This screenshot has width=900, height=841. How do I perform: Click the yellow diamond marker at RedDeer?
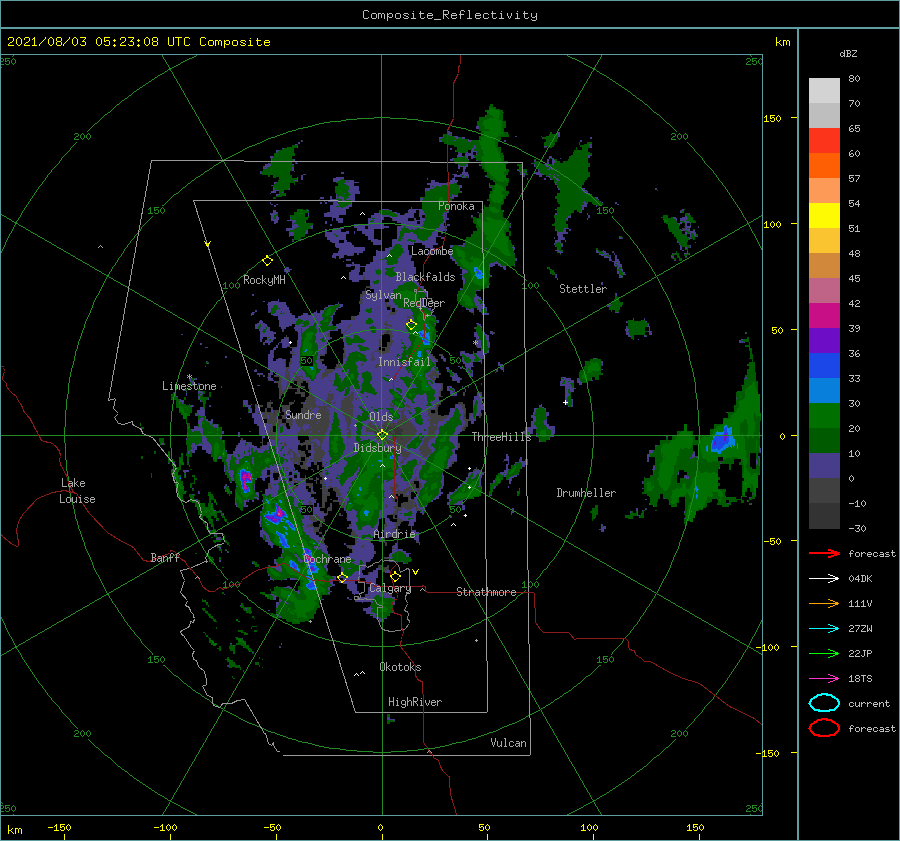(411, 325)
